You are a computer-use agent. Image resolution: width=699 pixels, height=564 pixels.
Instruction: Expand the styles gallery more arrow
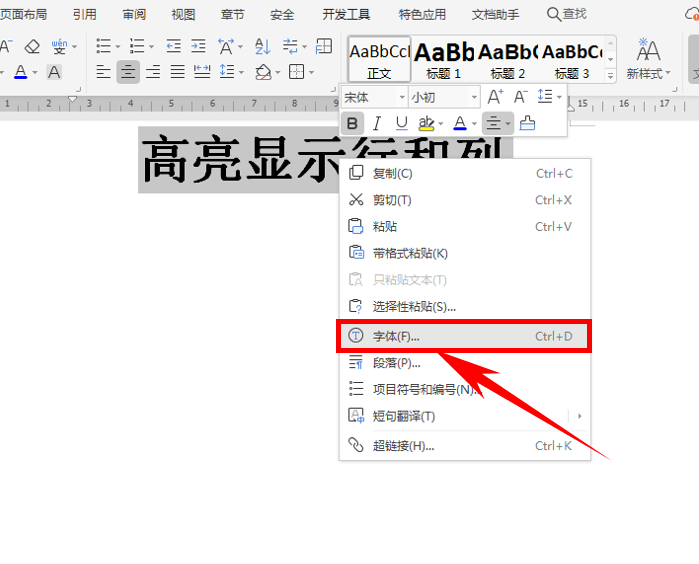click(610, 75)
